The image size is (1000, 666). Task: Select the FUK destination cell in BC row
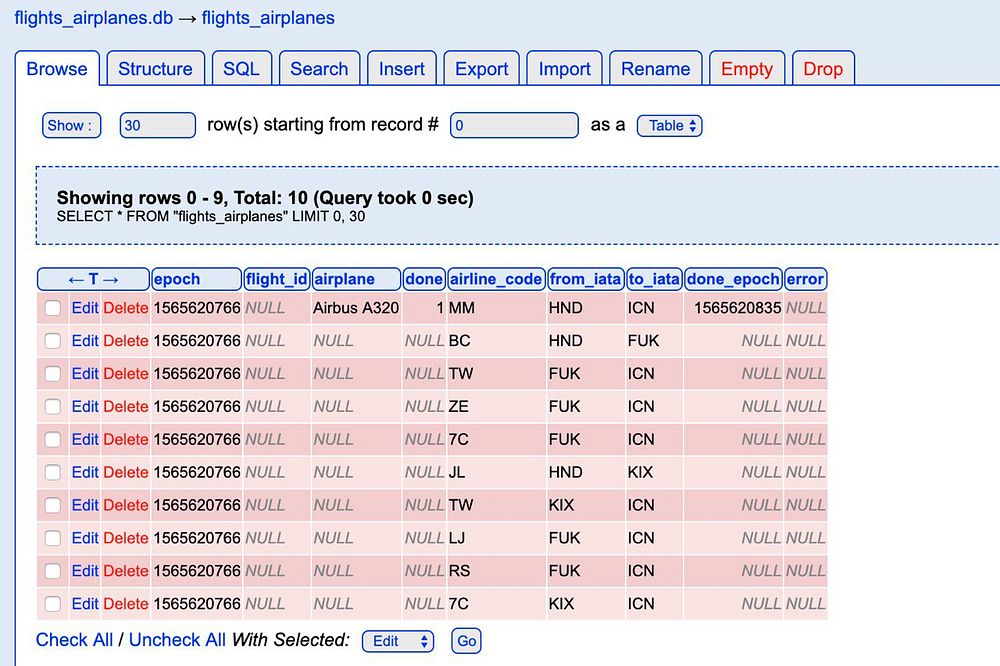point(654,341)
